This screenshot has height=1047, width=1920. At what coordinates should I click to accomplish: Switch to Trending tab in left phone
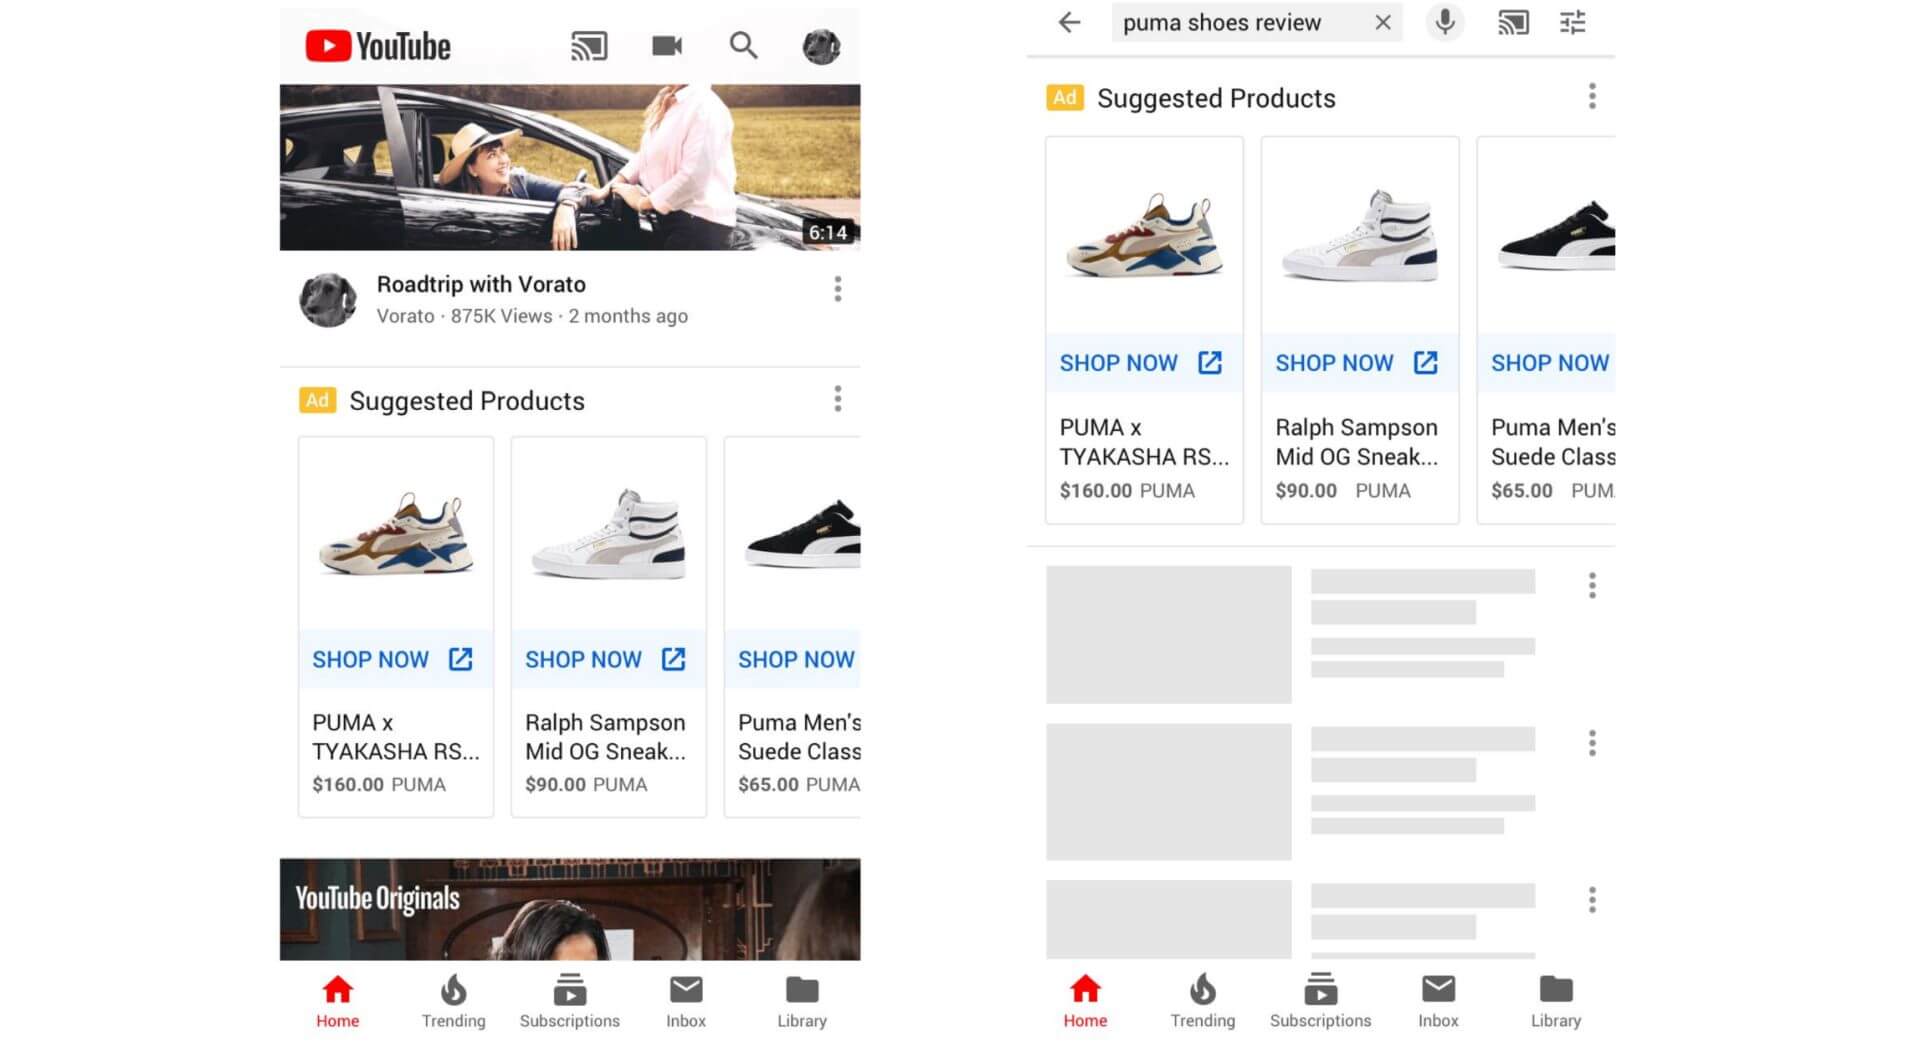453,1001
